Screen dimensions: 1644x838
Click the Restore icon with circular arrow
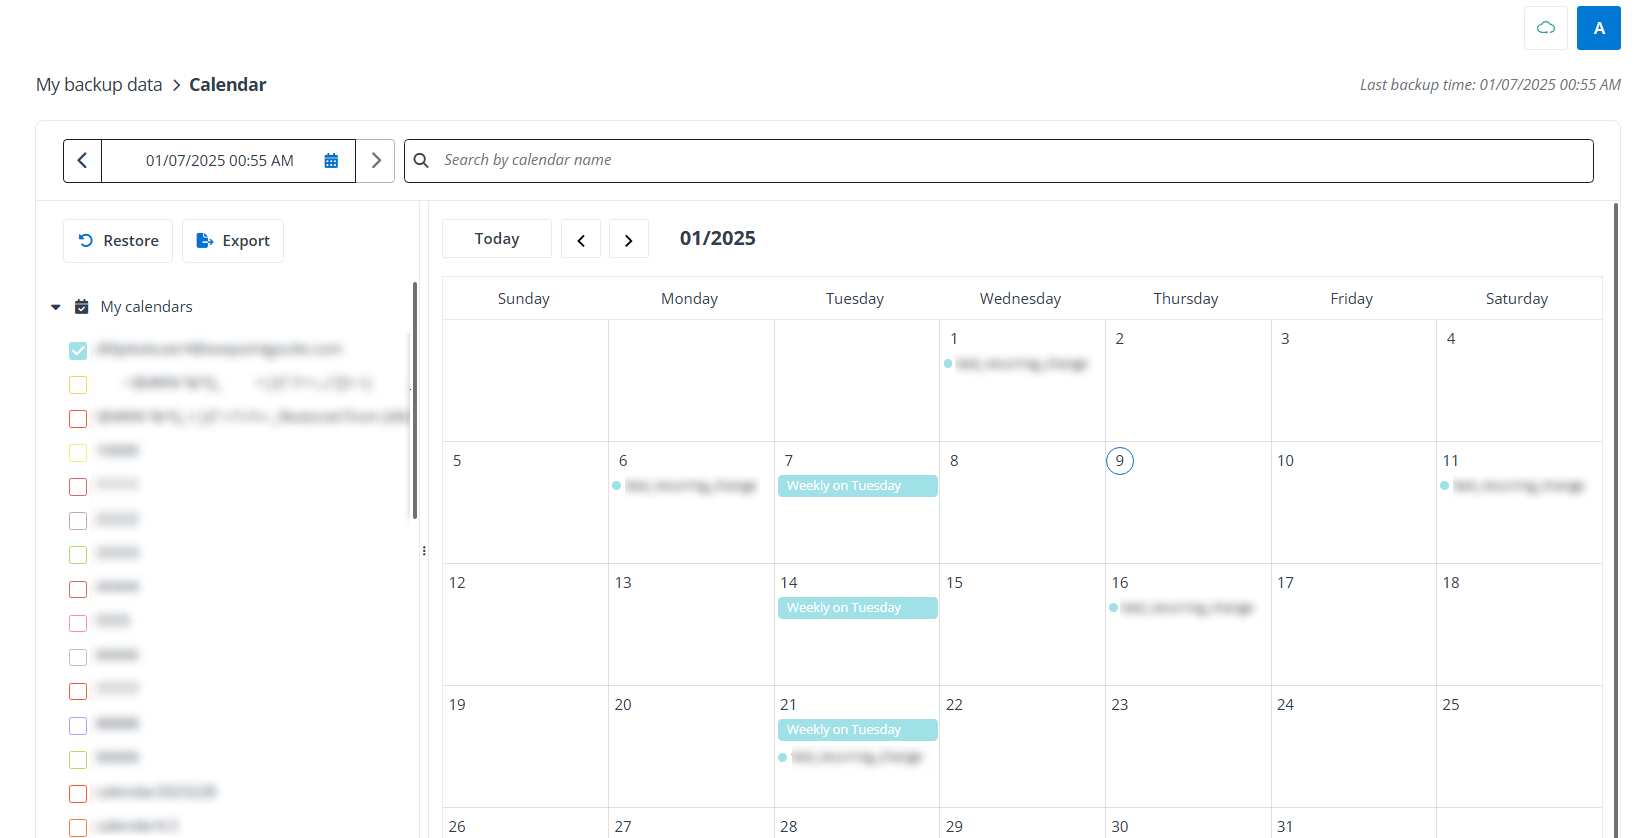tap(85, 240)
